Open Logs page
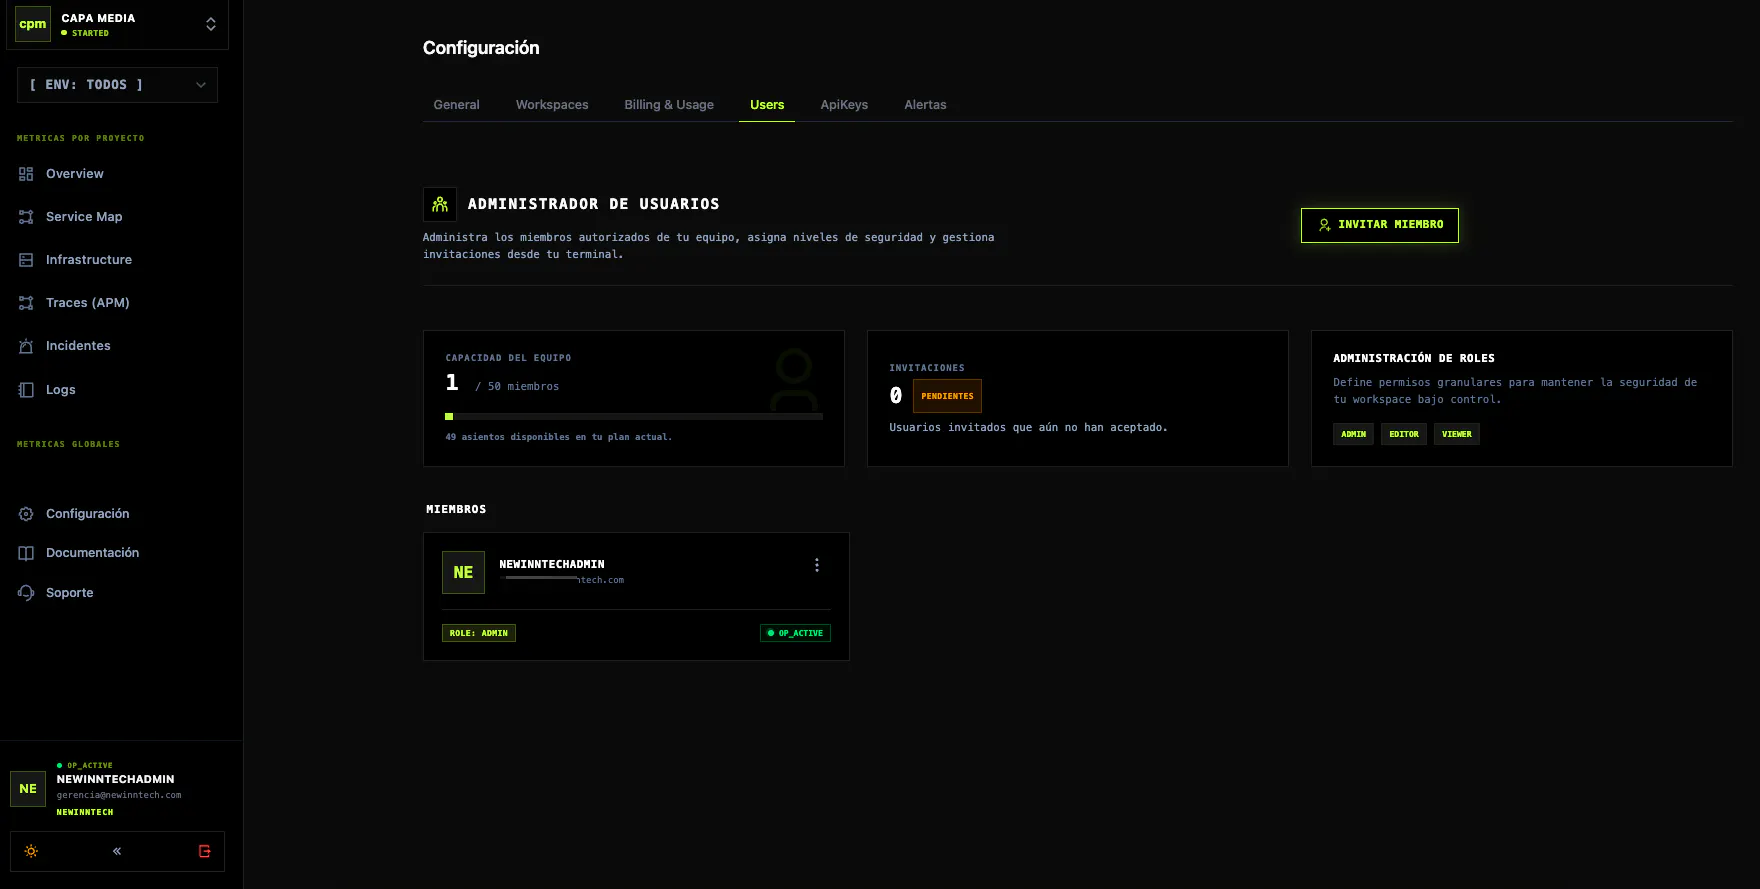The height and width of the screenshot is (889, 1760). (x=61, y=390)
